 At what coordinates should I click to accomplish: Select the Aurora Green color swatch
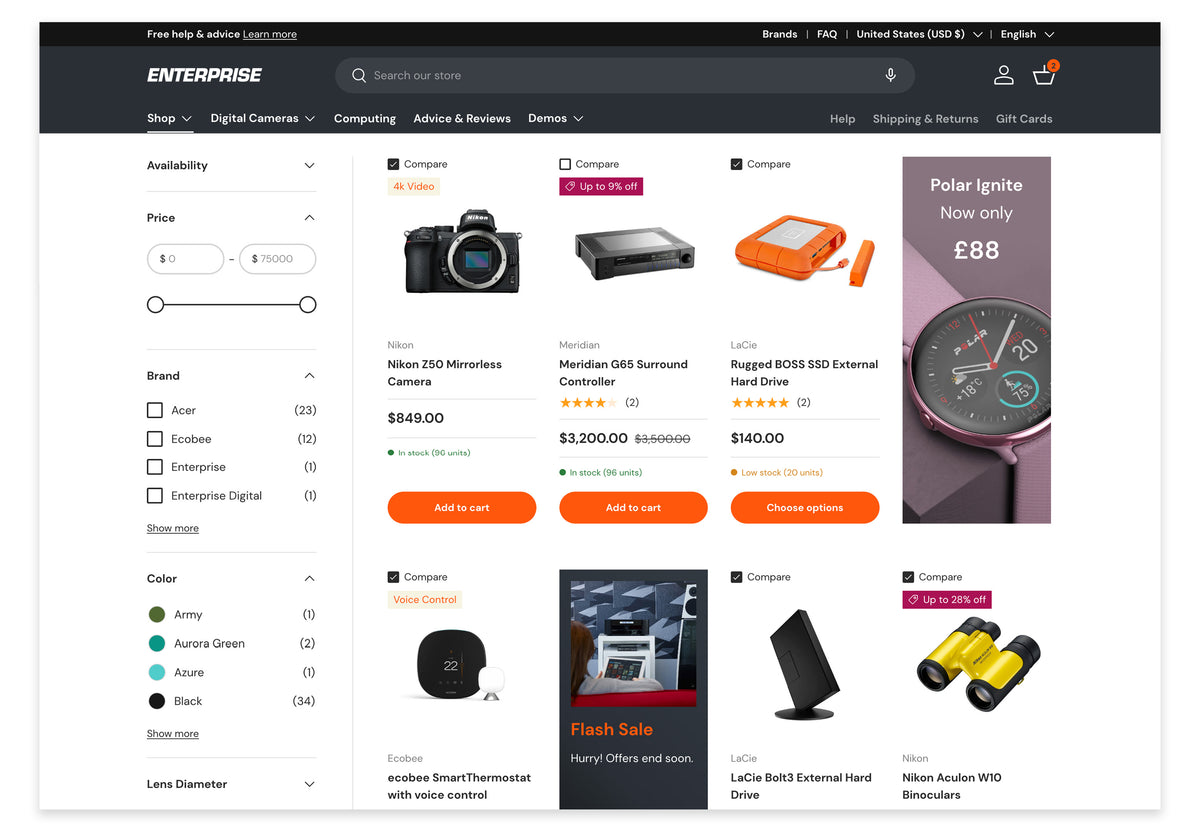tap(157, 644)
